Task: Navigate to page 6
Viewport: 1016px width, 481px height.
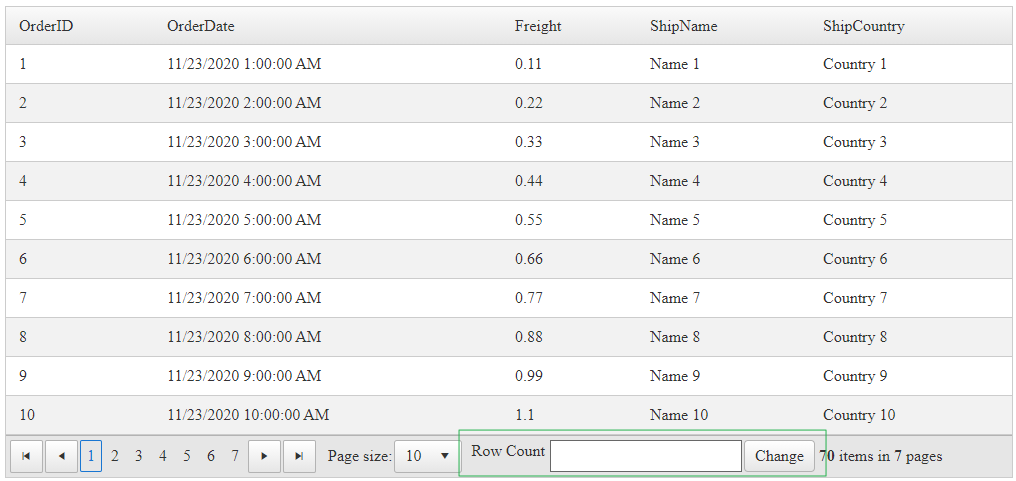Action: click(x=211, y=456)
